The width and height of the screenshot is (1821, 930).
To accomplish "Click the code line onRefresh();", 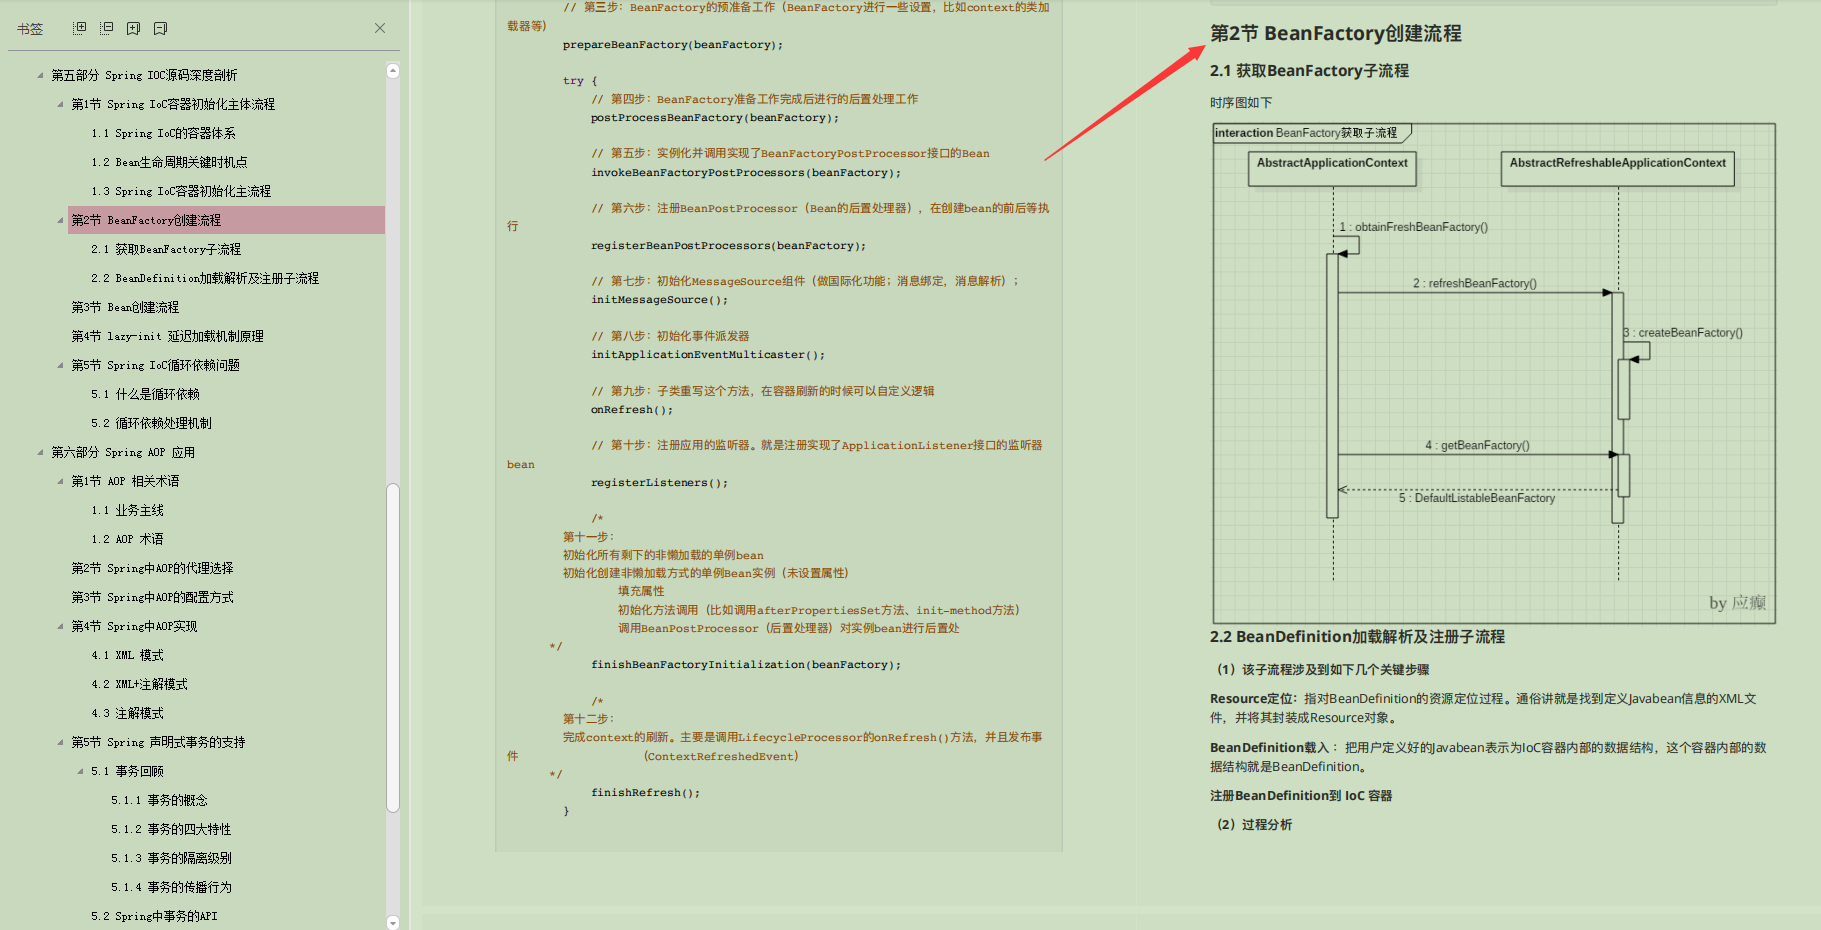I will [632, 410].
